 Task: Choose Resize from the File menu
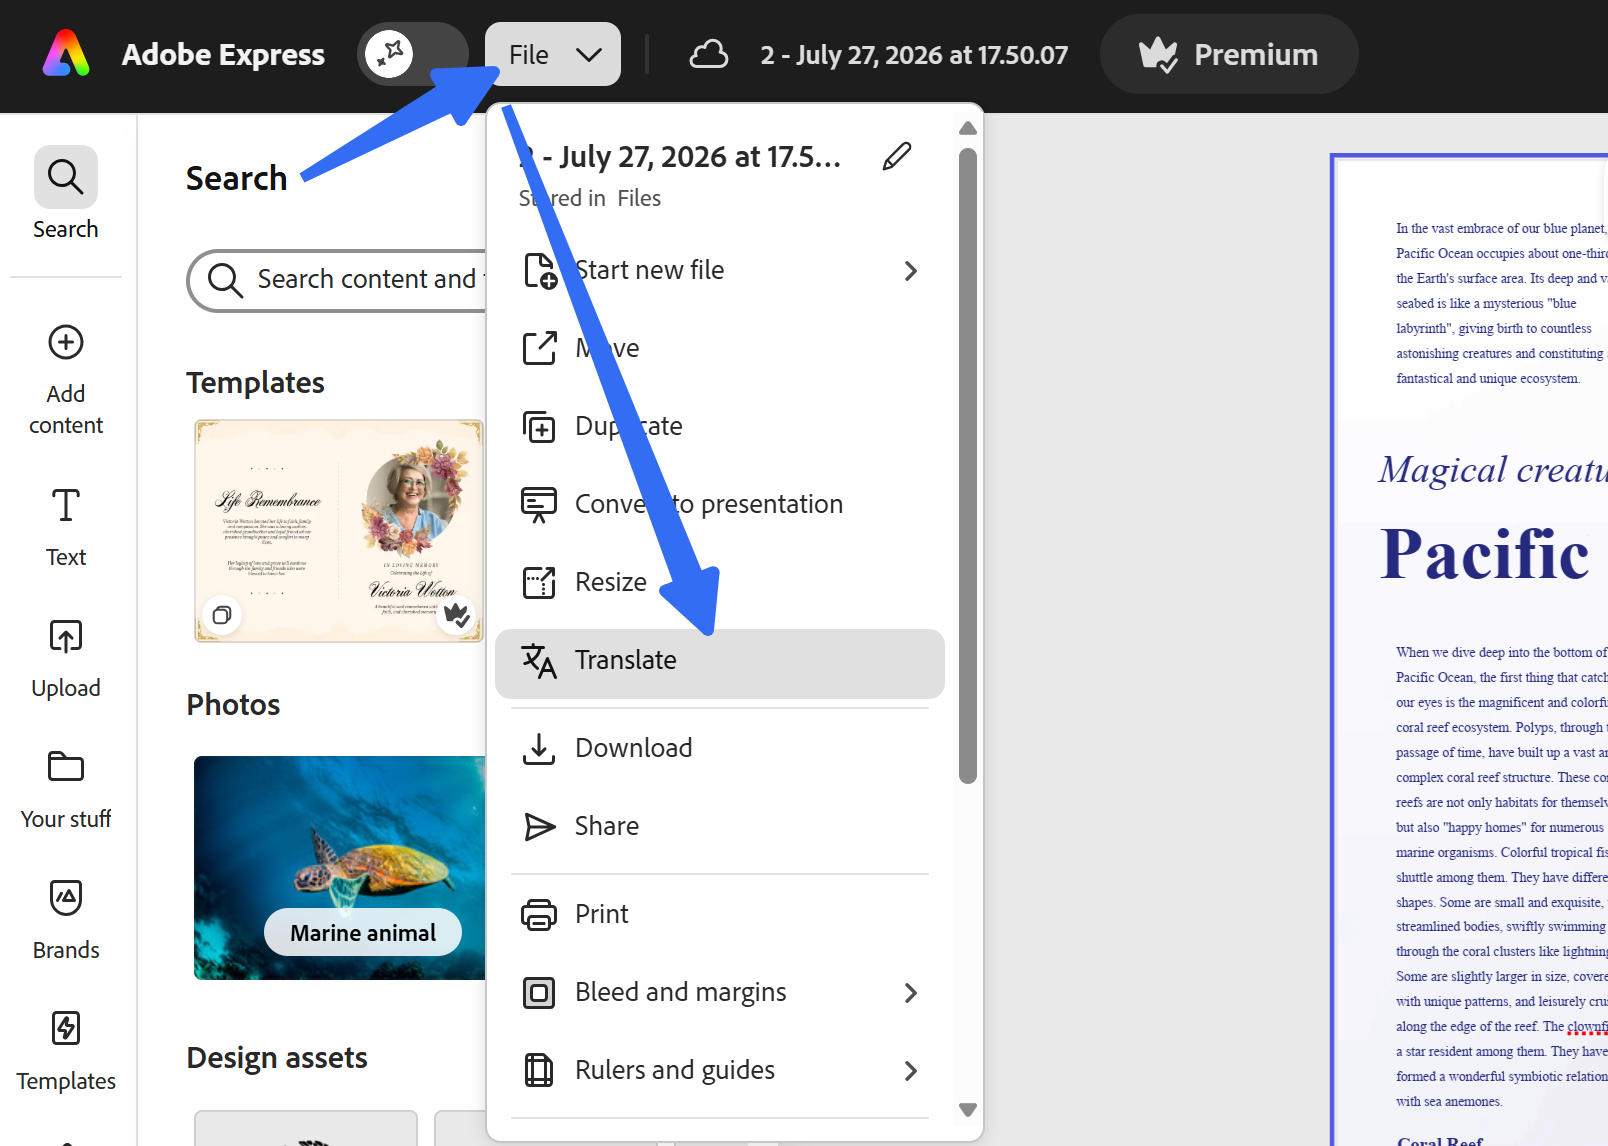click(x=720, y=582)
